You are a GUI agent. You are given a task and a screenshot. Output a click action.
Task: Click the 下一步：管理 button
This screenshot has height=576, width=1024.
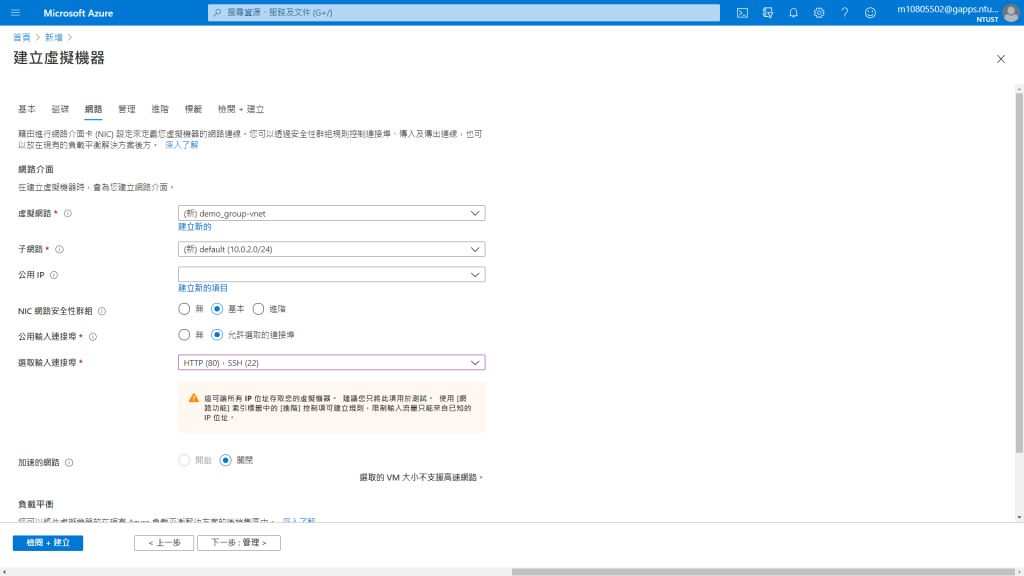tap(239, 543)
